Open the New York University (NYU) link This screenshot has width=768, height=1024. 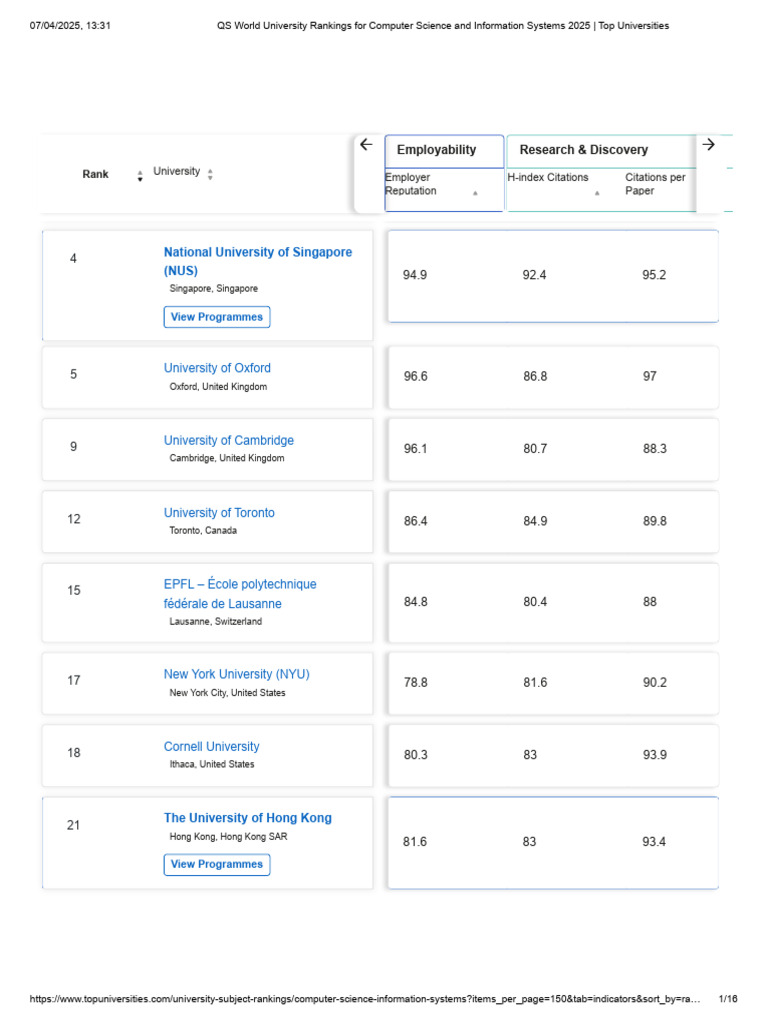point(237,674)
